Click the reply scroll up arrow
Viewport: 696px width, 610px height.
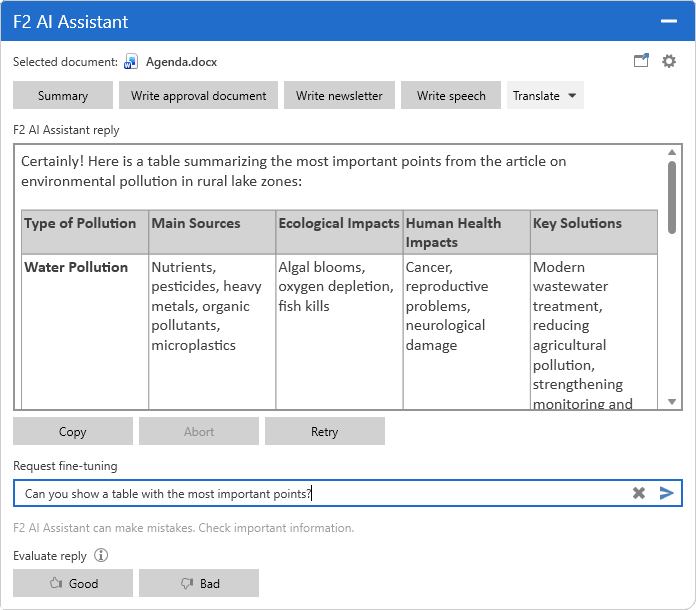672,152
